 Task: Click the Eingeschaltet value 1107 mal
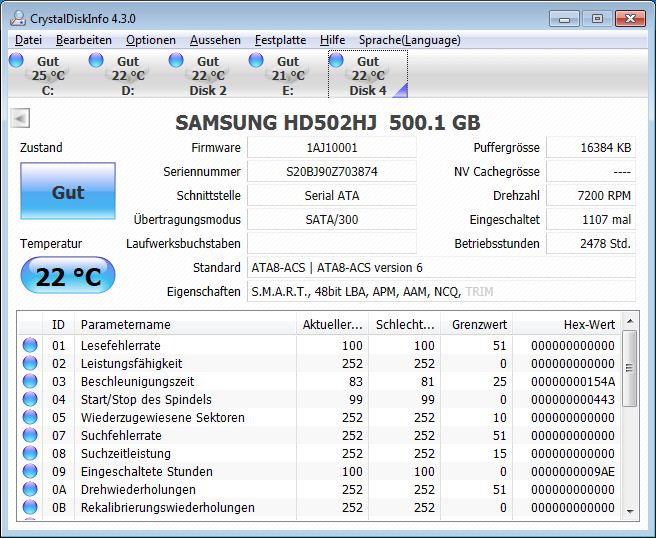point(591,220)
